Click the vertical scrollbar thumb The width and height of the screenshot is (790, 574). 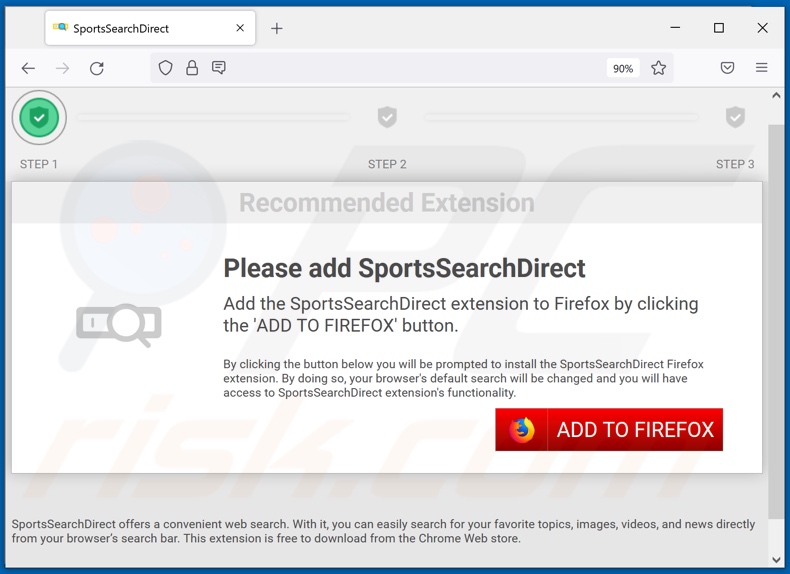(x=776, y=321)
